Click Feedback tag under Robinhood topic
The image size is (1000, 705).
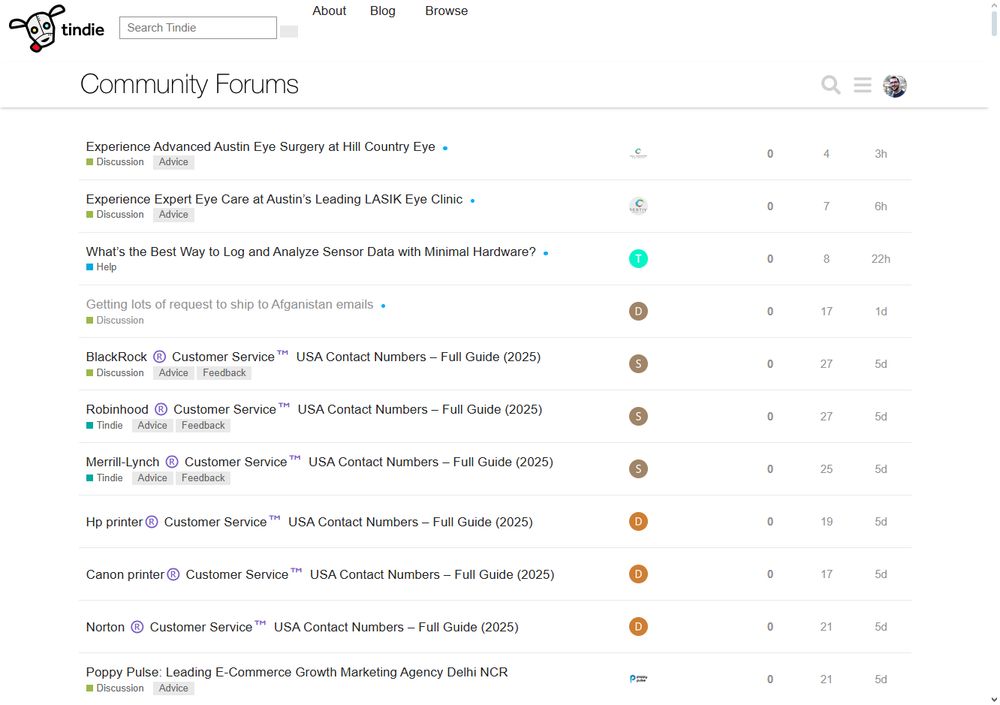click(203, 425)
